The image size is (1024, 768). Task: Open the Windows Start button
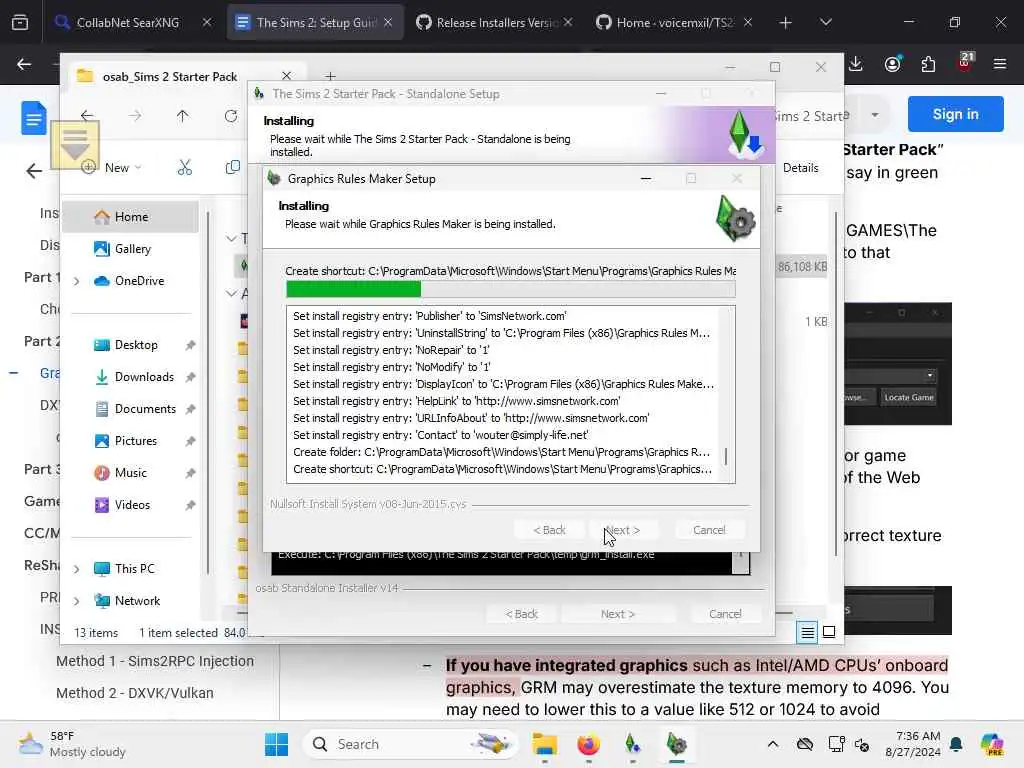(276, 744)
